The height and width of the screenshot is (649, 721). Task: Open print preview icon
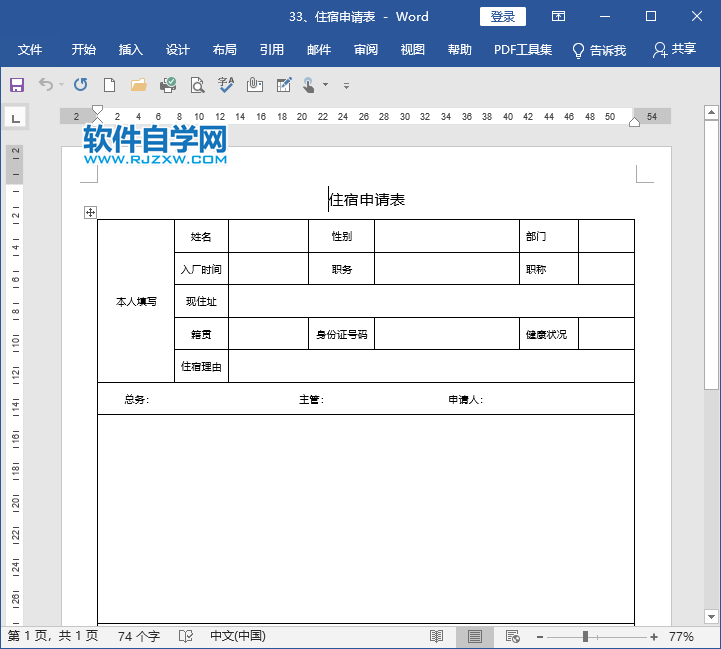197,85
